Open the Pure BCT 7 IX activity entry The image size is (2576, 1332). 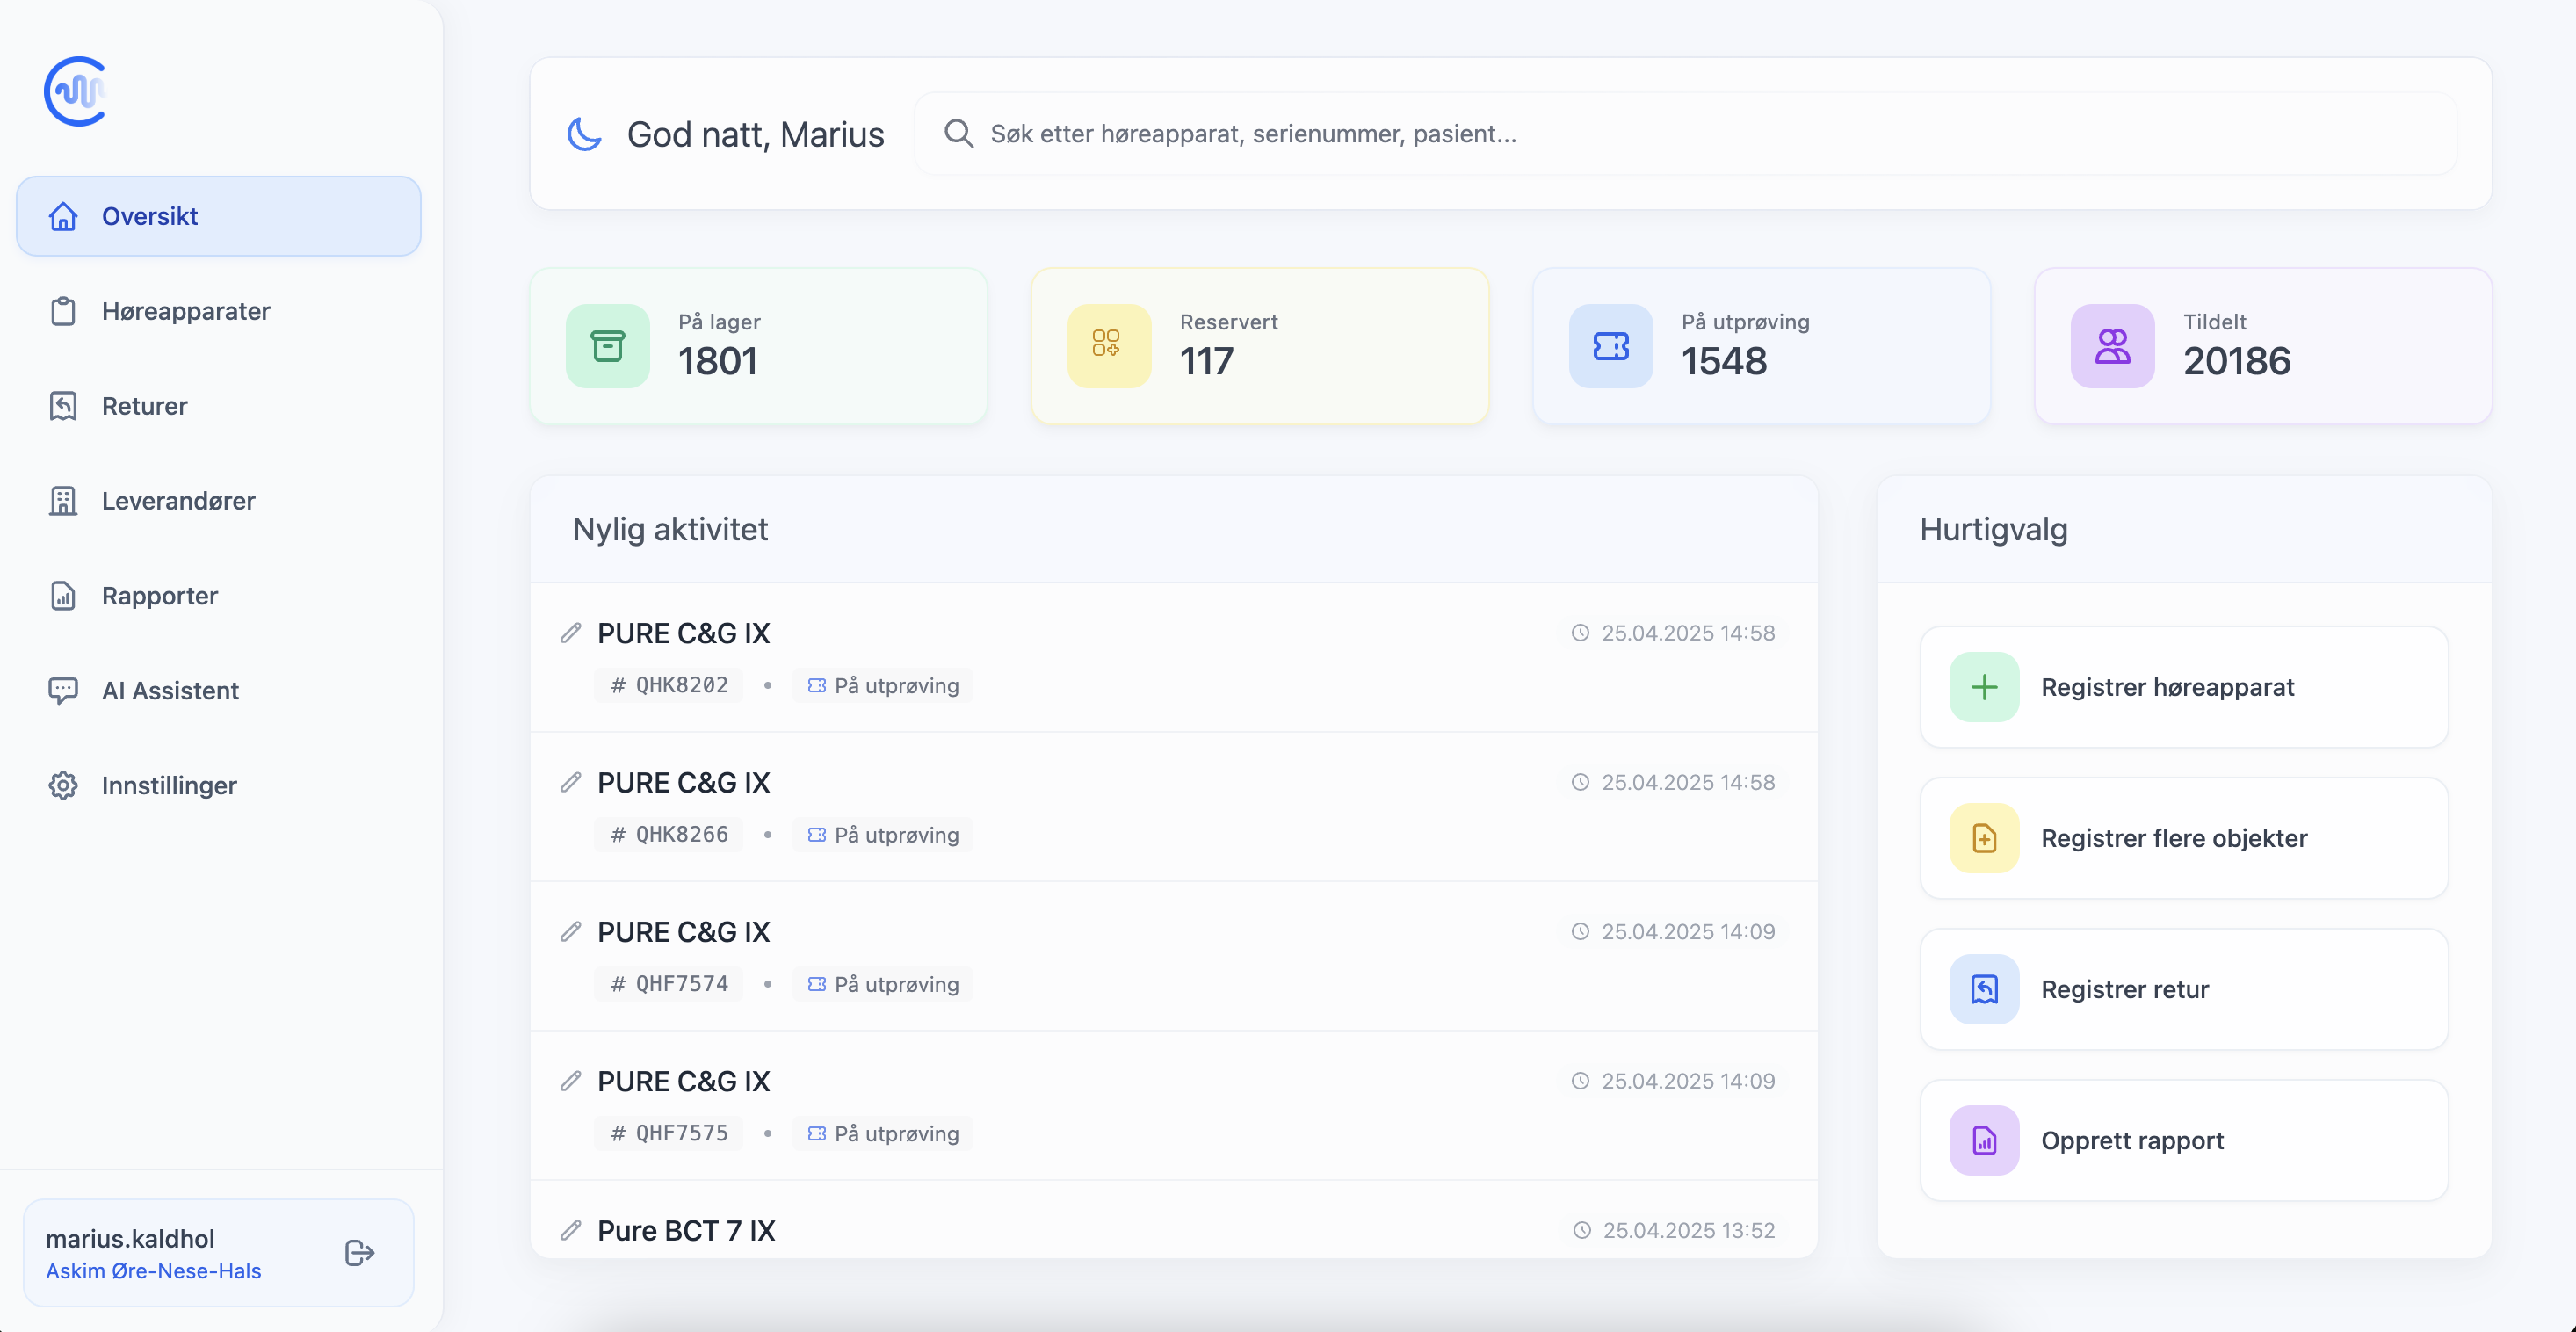tap(1174, 1220)
